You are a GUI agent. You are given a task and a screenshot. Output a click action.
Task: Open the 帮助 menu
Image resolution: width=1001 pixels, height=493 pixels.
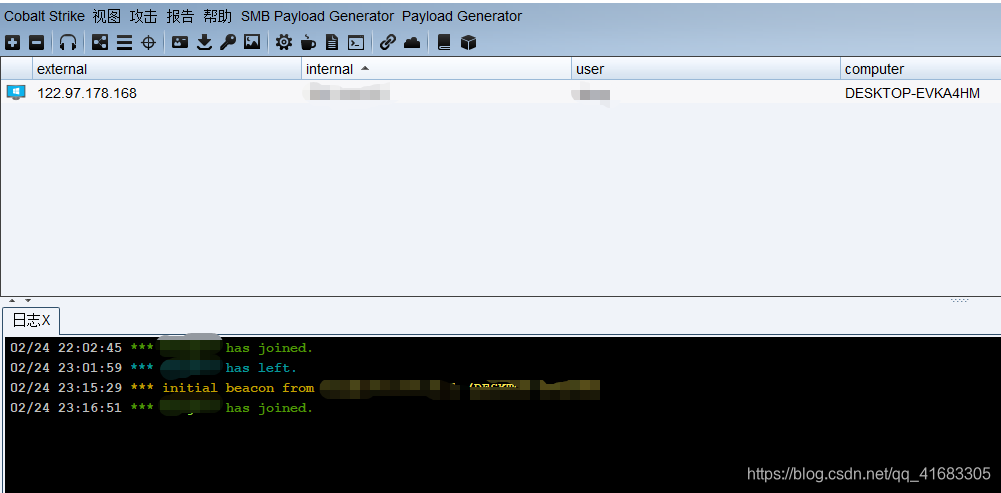pos(218,16)
